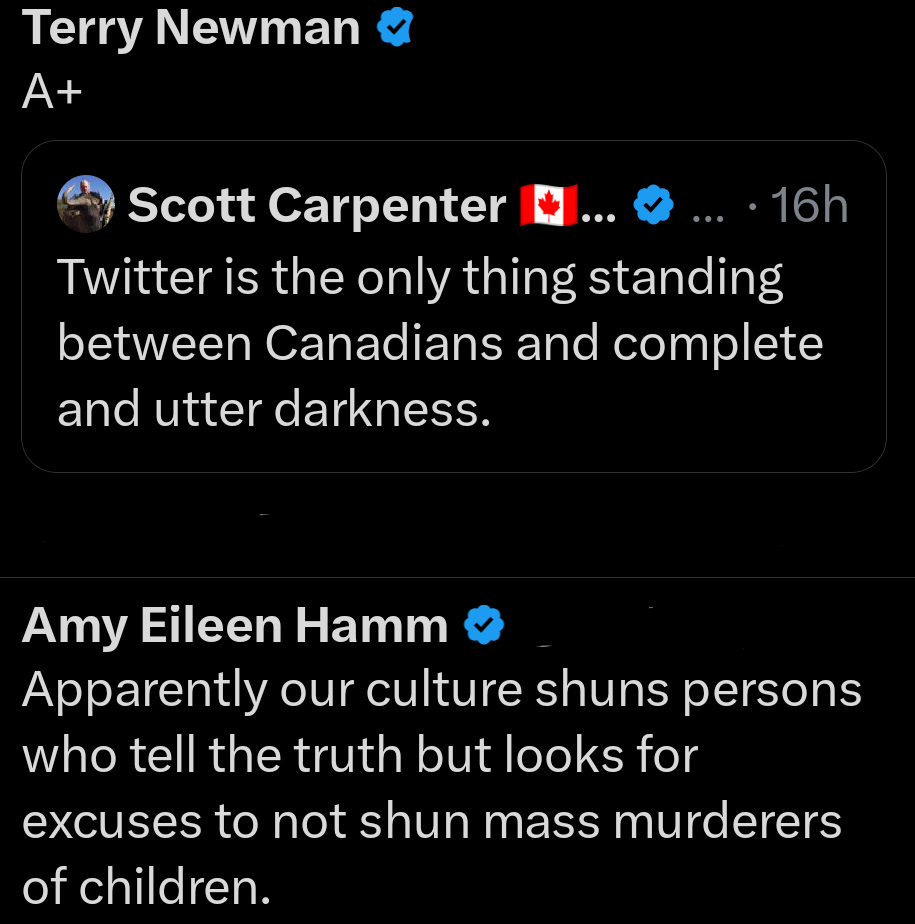This screenshot has width=915, height=924.
Task: Click Scott Carpenter's blue verified checkmark
Action: 654,207
